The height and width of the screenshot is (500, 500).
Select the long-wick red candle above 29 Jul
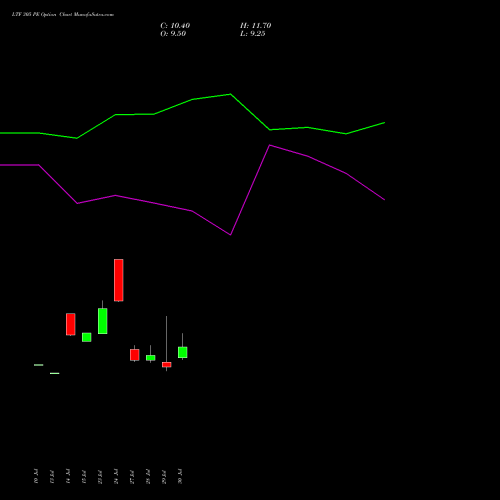167,364
